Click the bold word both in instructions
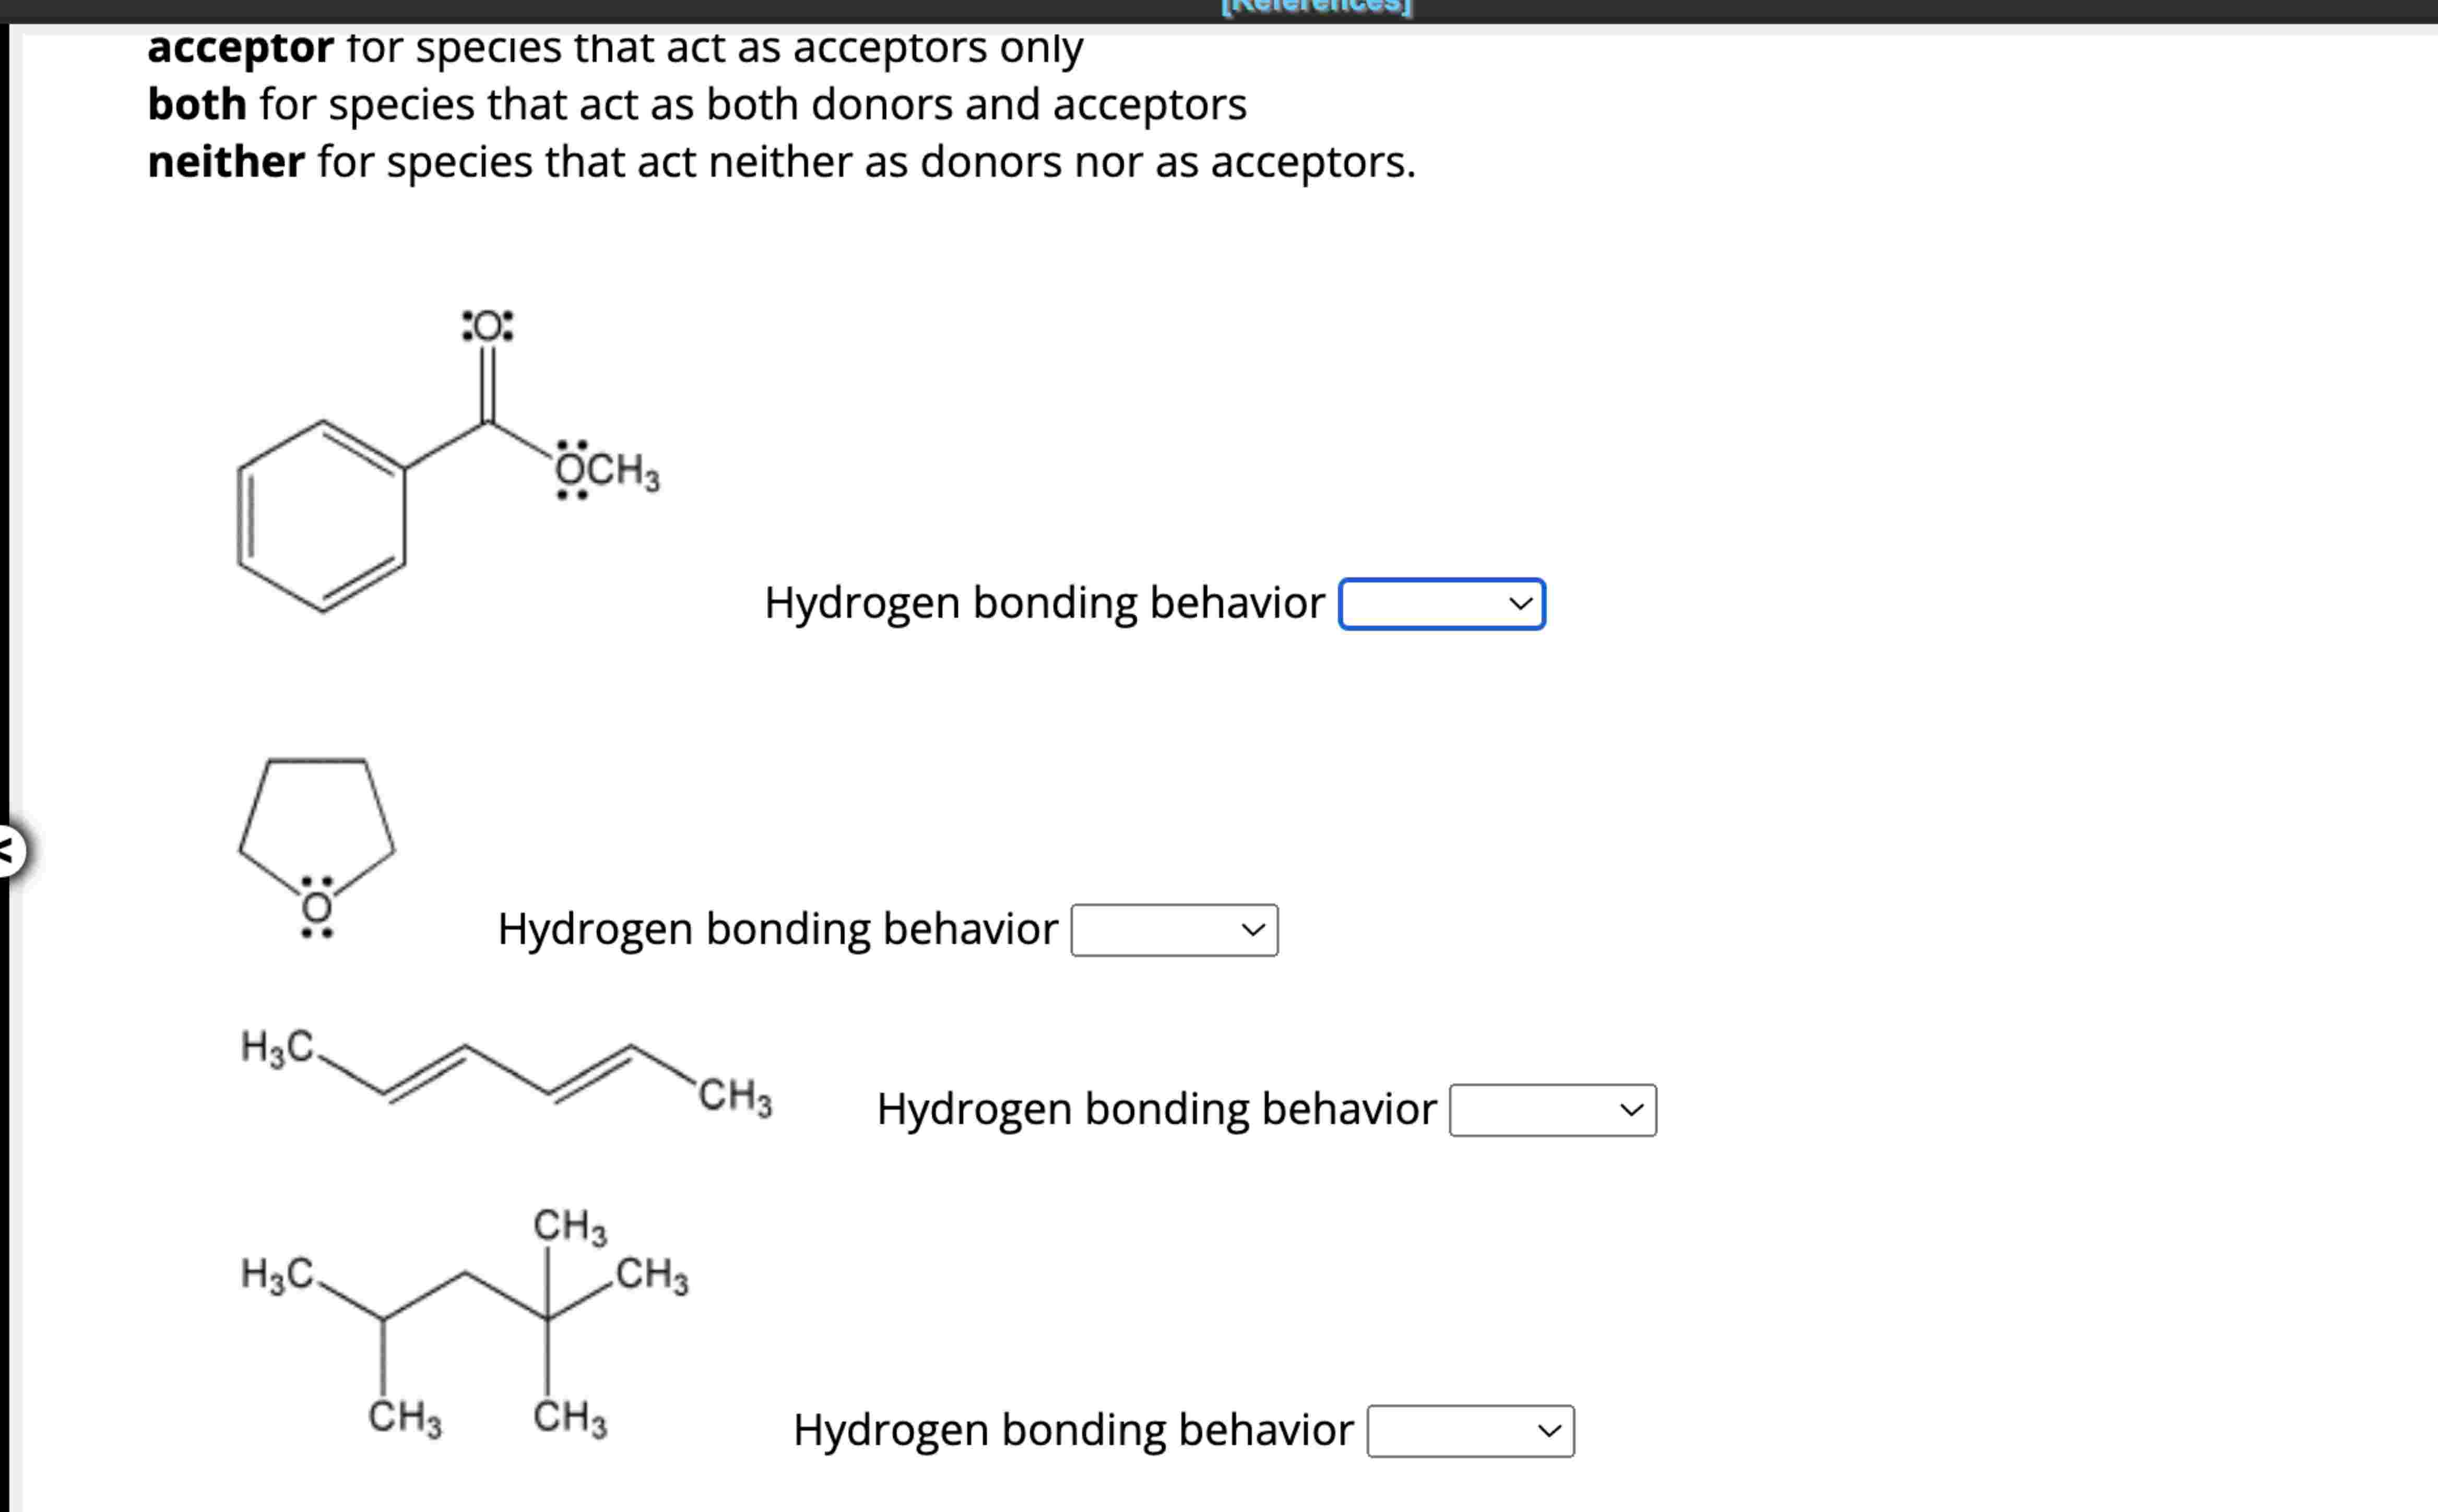Image resolution: width=2438 pixels, height=1512 pixels. pos(196,104)
